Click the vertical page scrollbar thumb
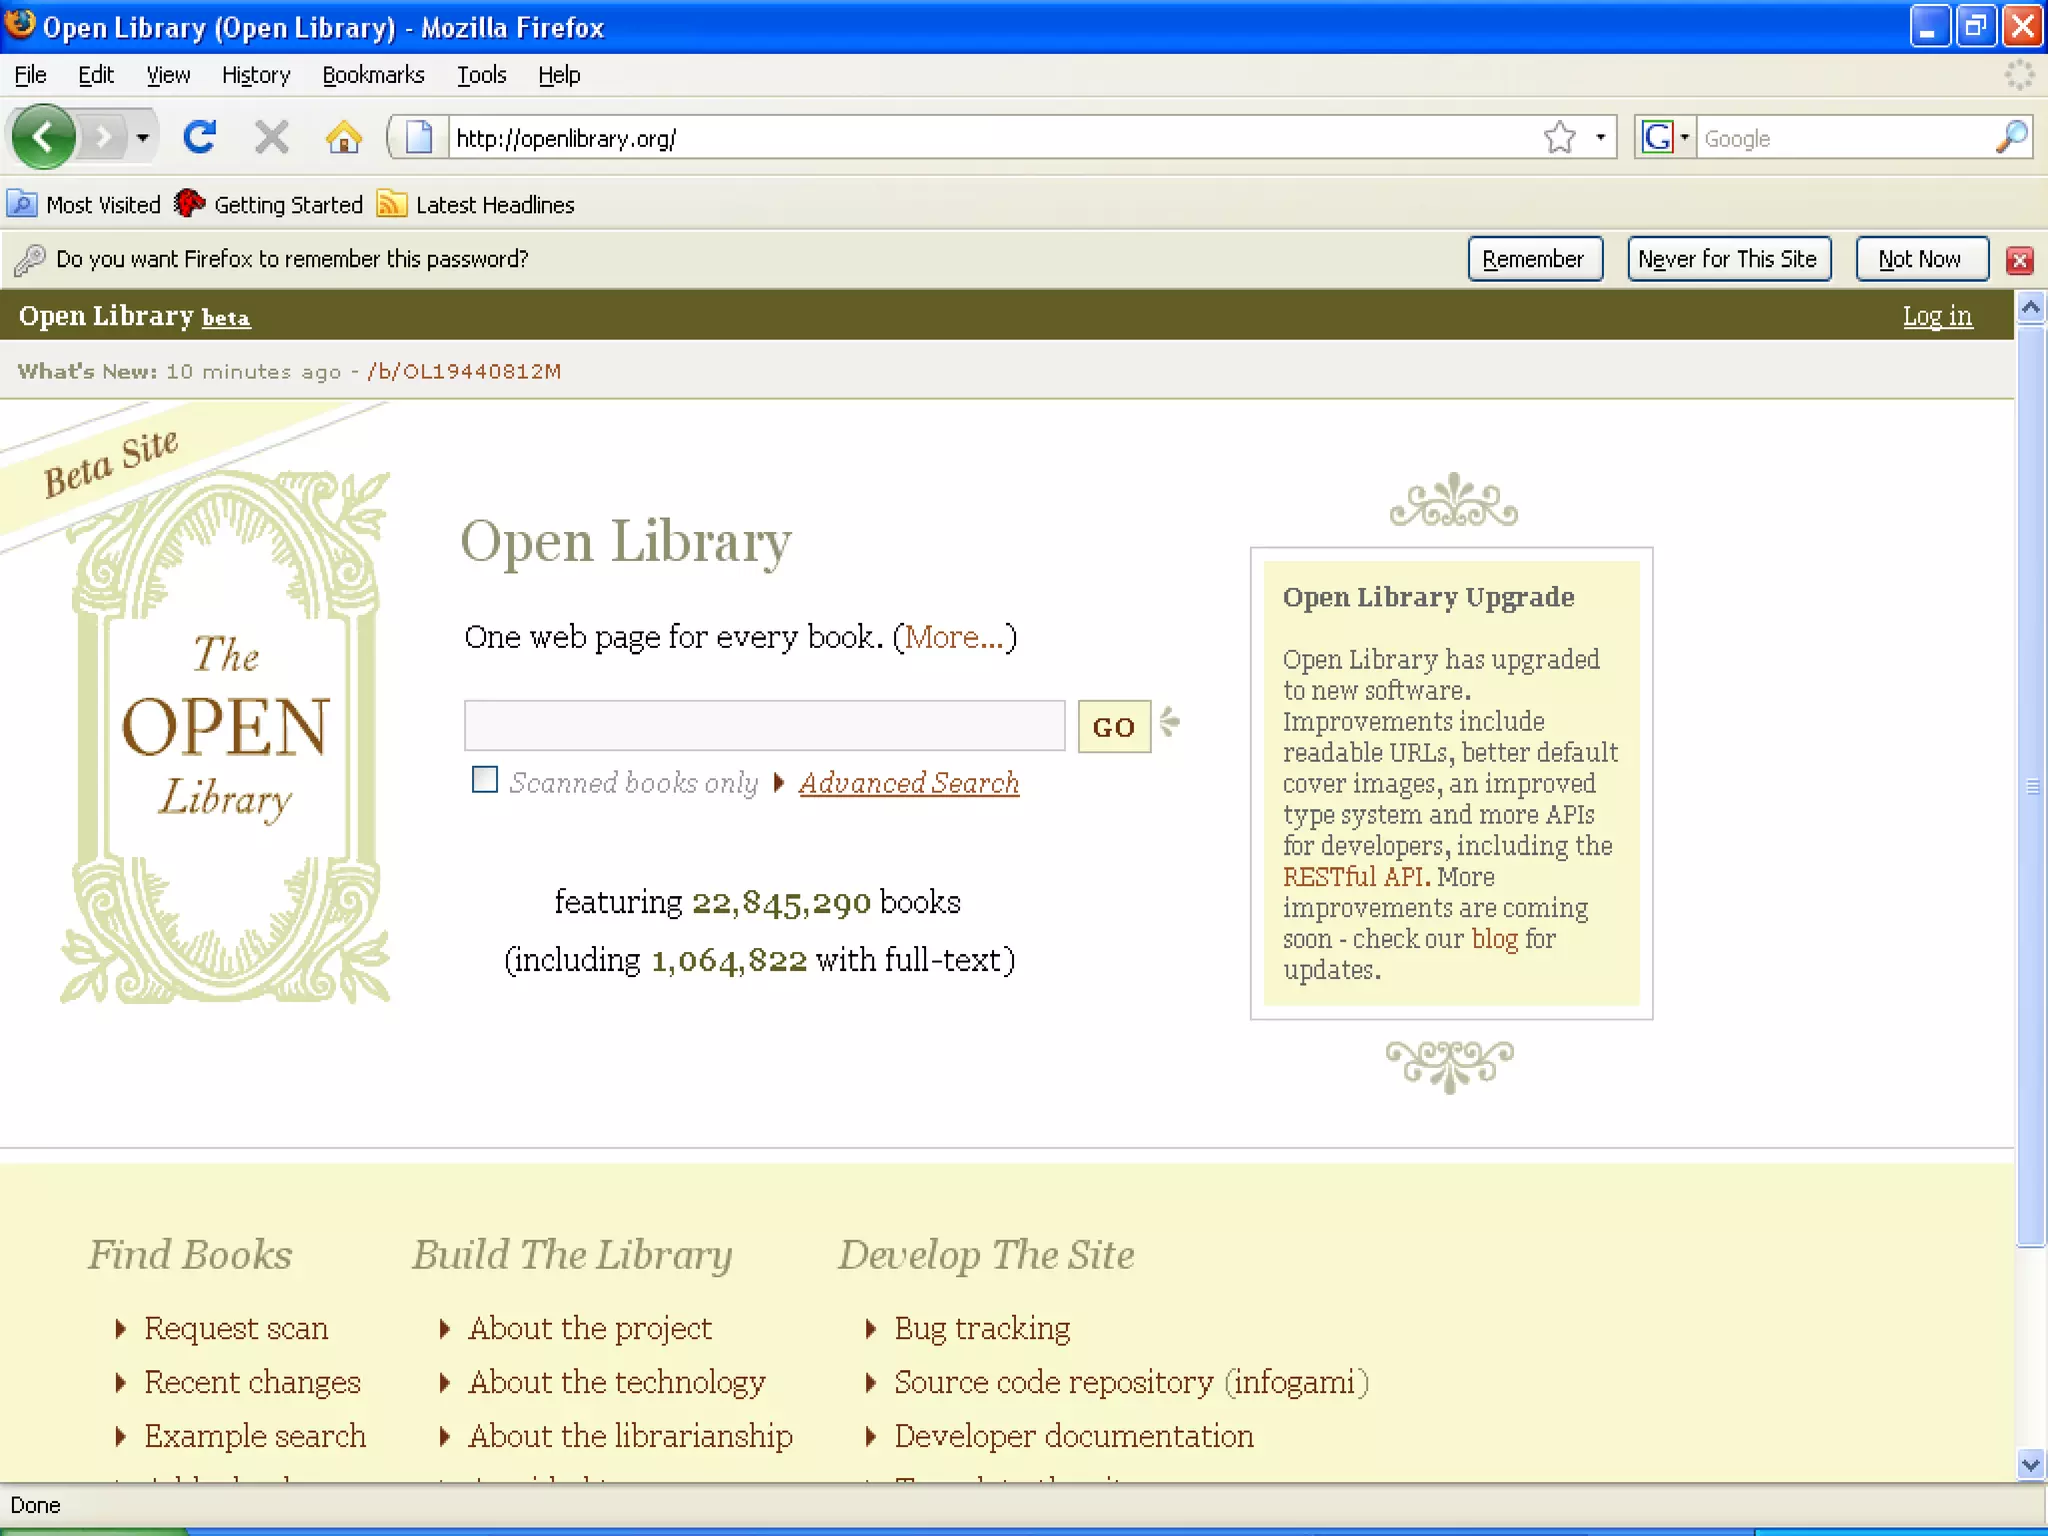This screenshot has height=1536, width=2048. (2030, 785)
